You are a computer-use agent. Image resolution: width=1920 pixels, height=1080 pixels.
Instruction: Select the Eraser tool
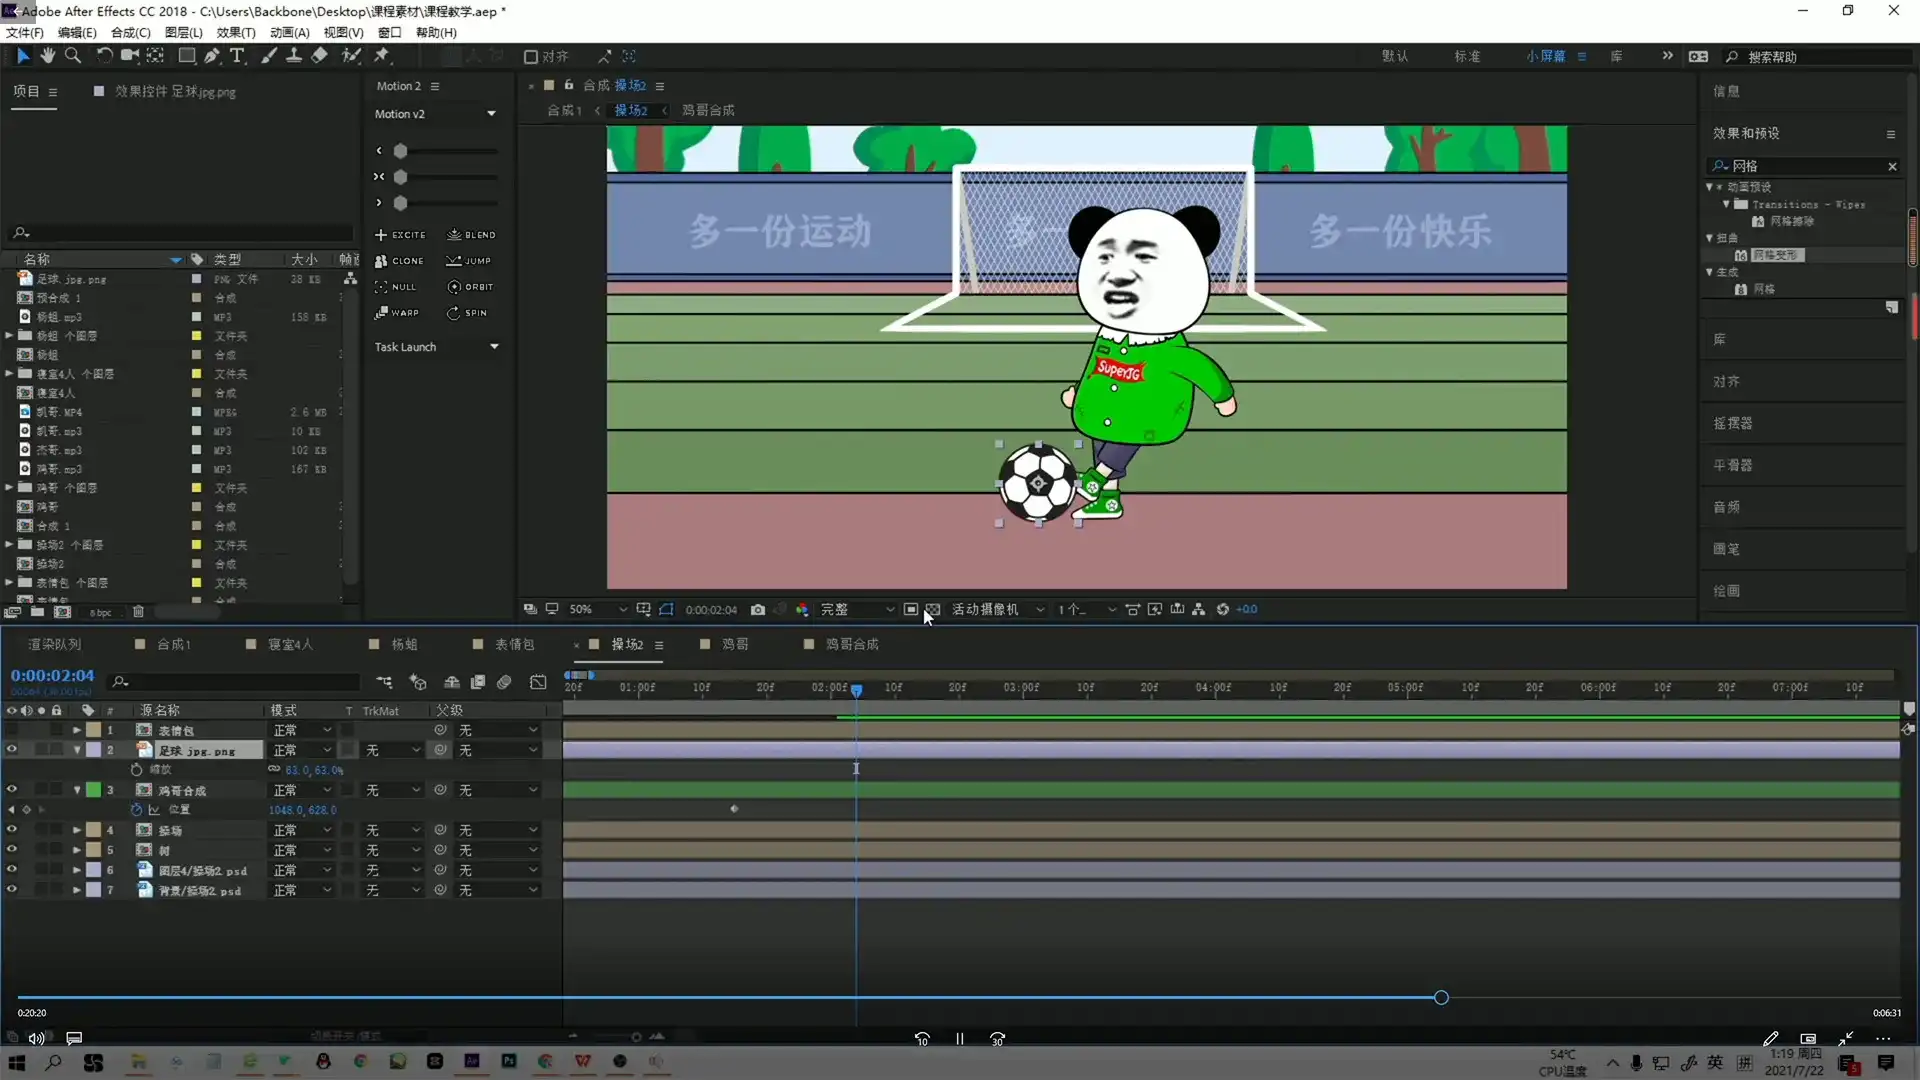[319, 56]
